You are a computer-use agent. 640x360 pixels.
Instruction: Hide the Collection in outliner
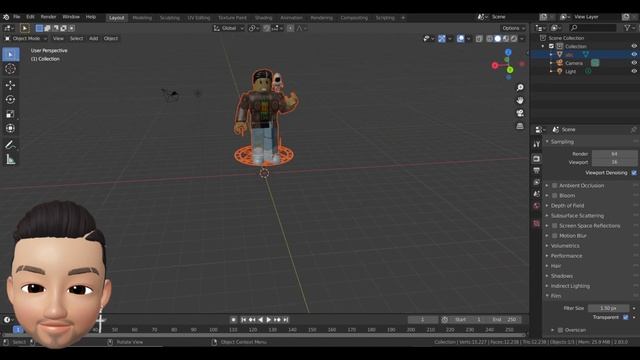click(634, 46)
